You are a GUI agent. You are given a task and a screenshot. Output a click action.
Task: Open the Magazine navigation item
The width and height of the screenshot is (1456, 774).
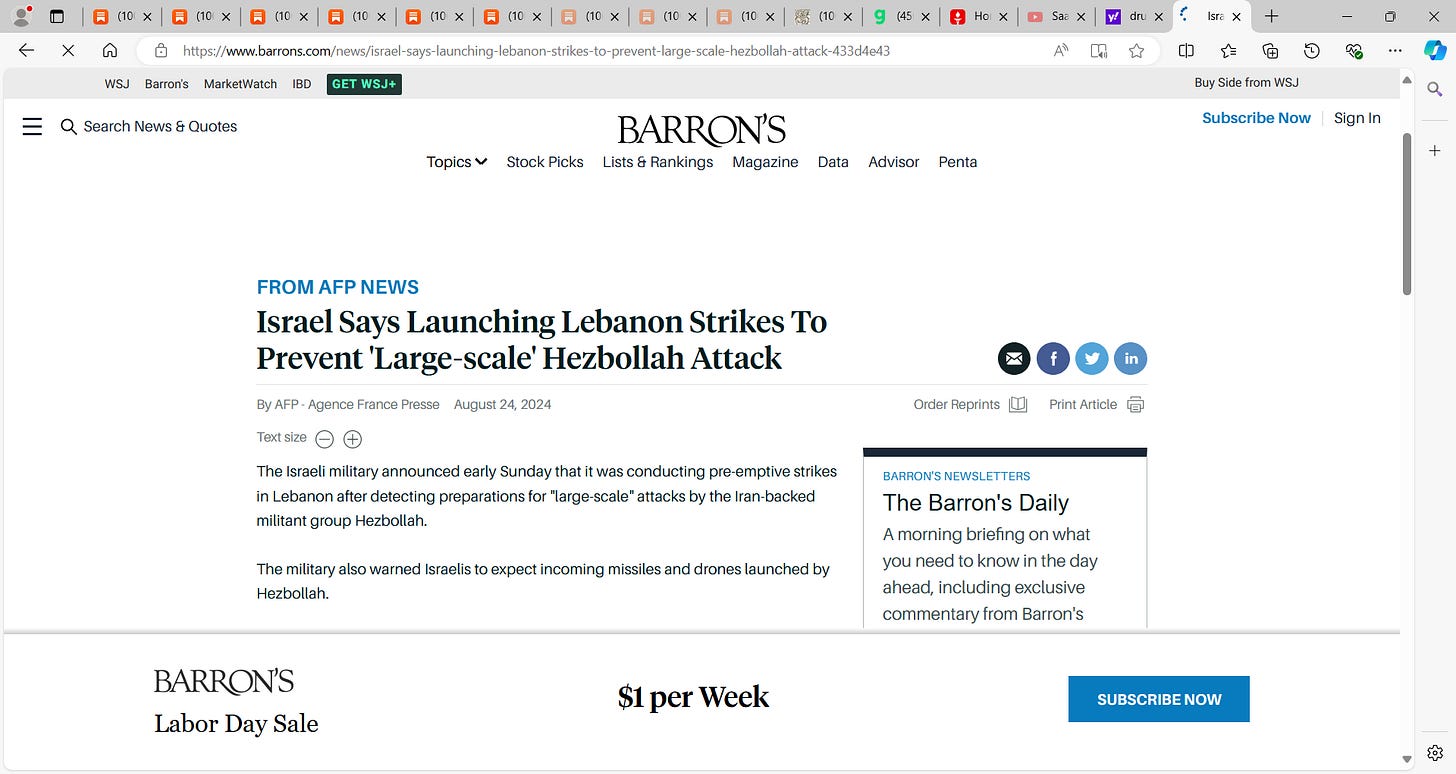click(765, 162)
